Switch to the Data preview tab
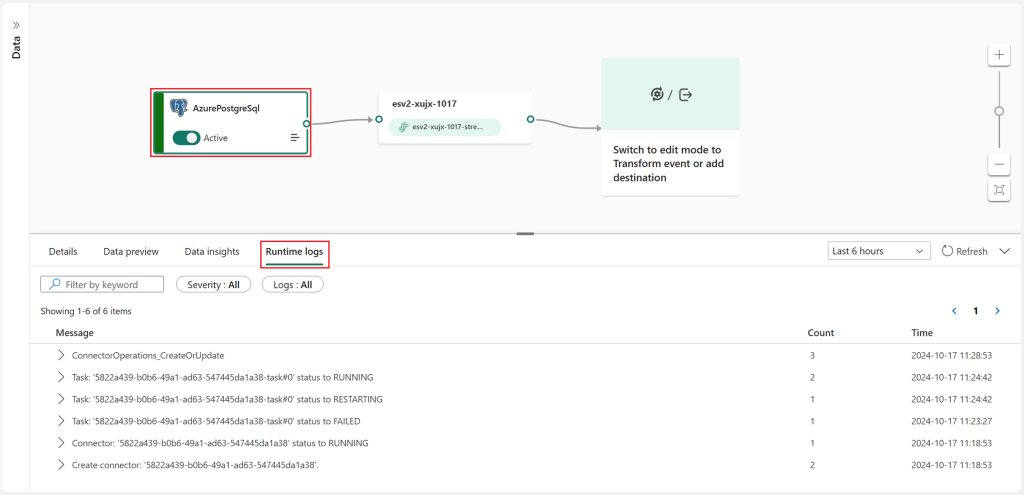1024x495 pixels. [x=131, y=251]
